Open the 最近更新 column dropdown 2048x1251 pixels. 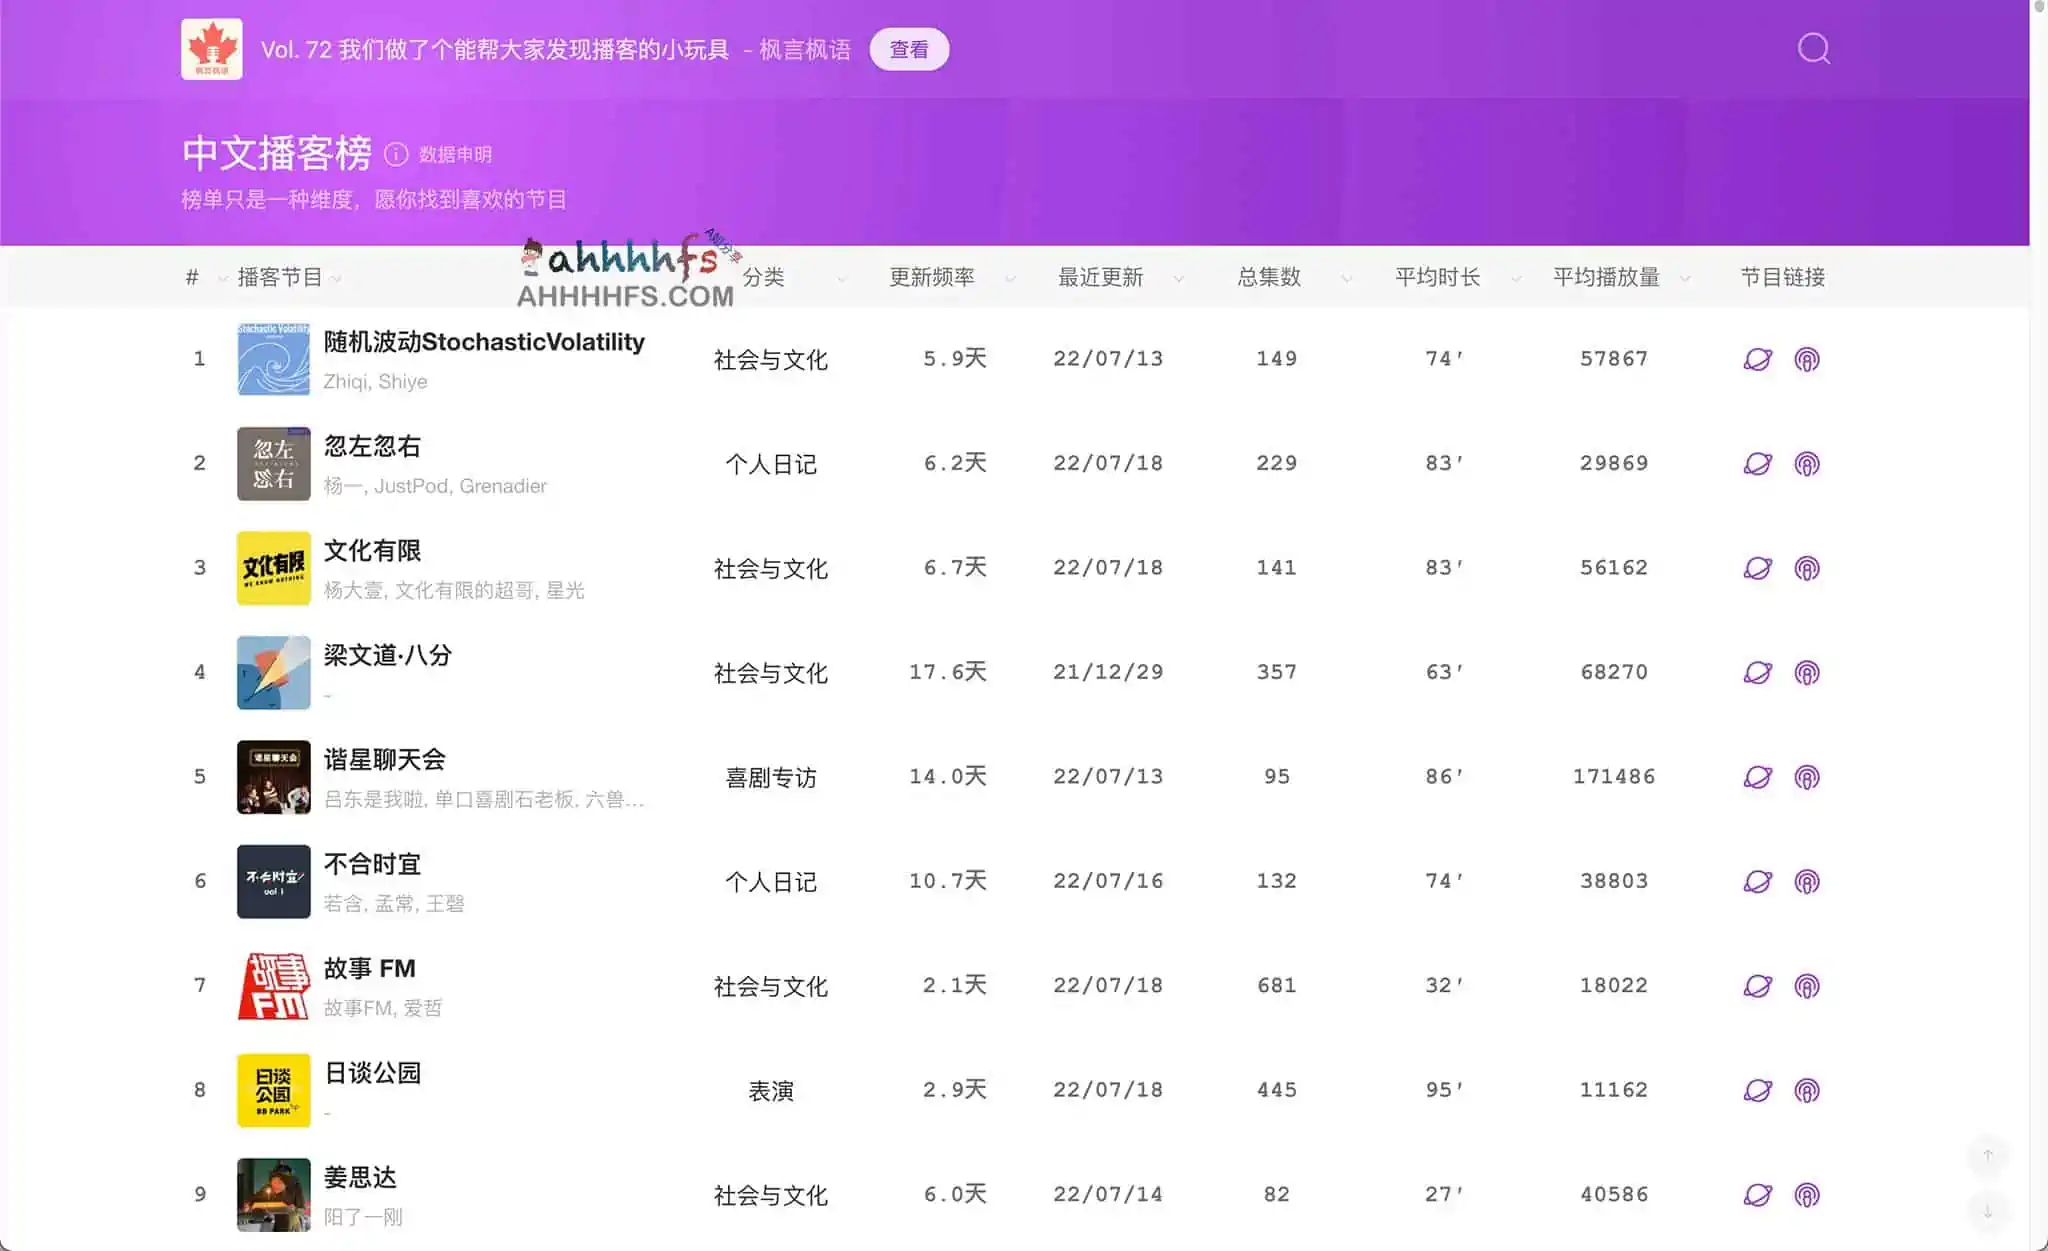click(1179, 280)
